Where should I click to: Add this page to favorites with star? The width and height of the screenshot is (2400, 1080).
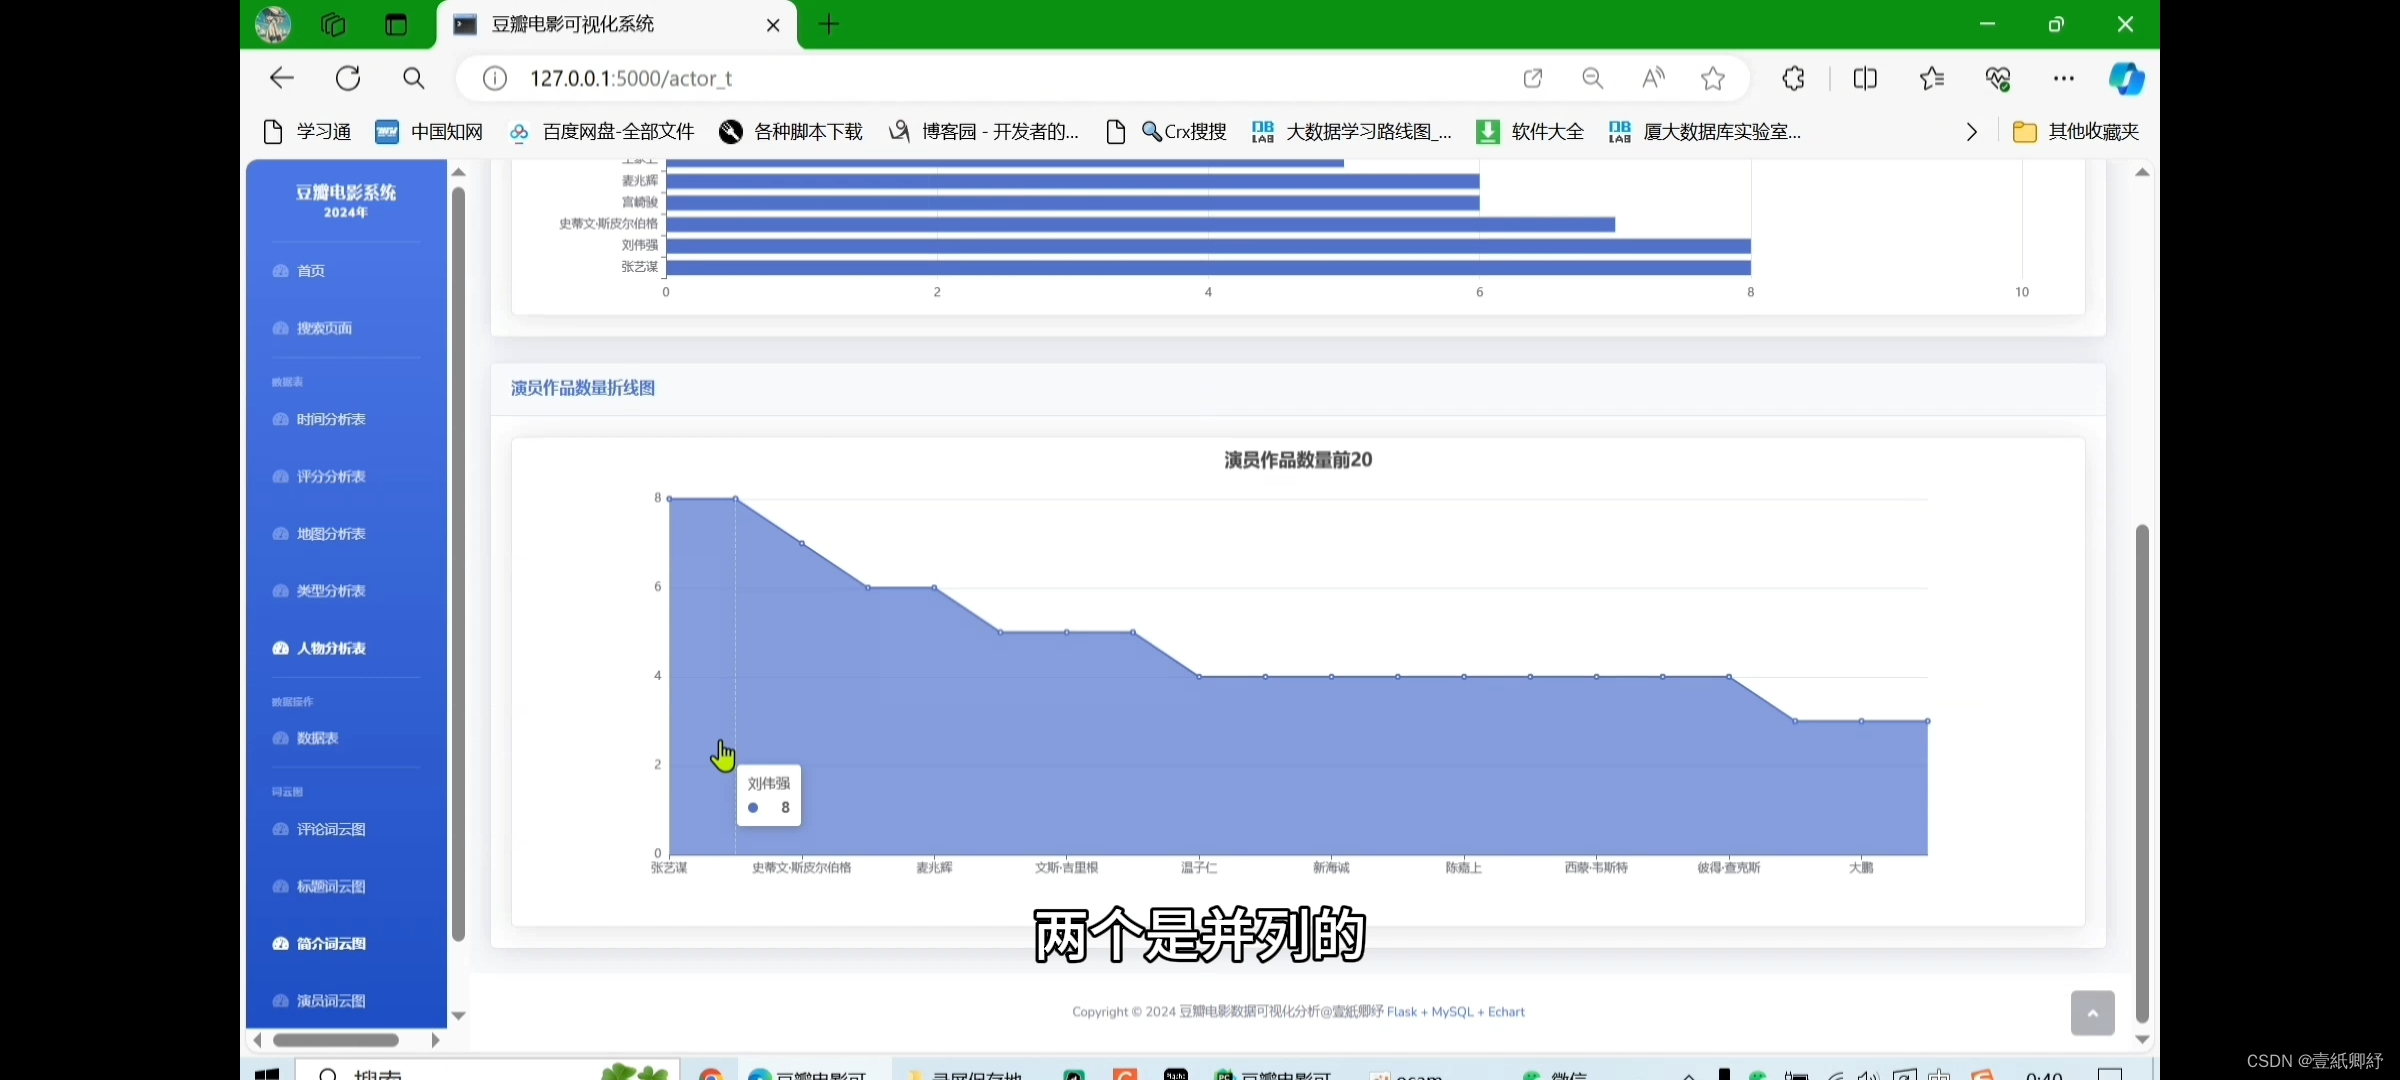tap(1713, 78)
